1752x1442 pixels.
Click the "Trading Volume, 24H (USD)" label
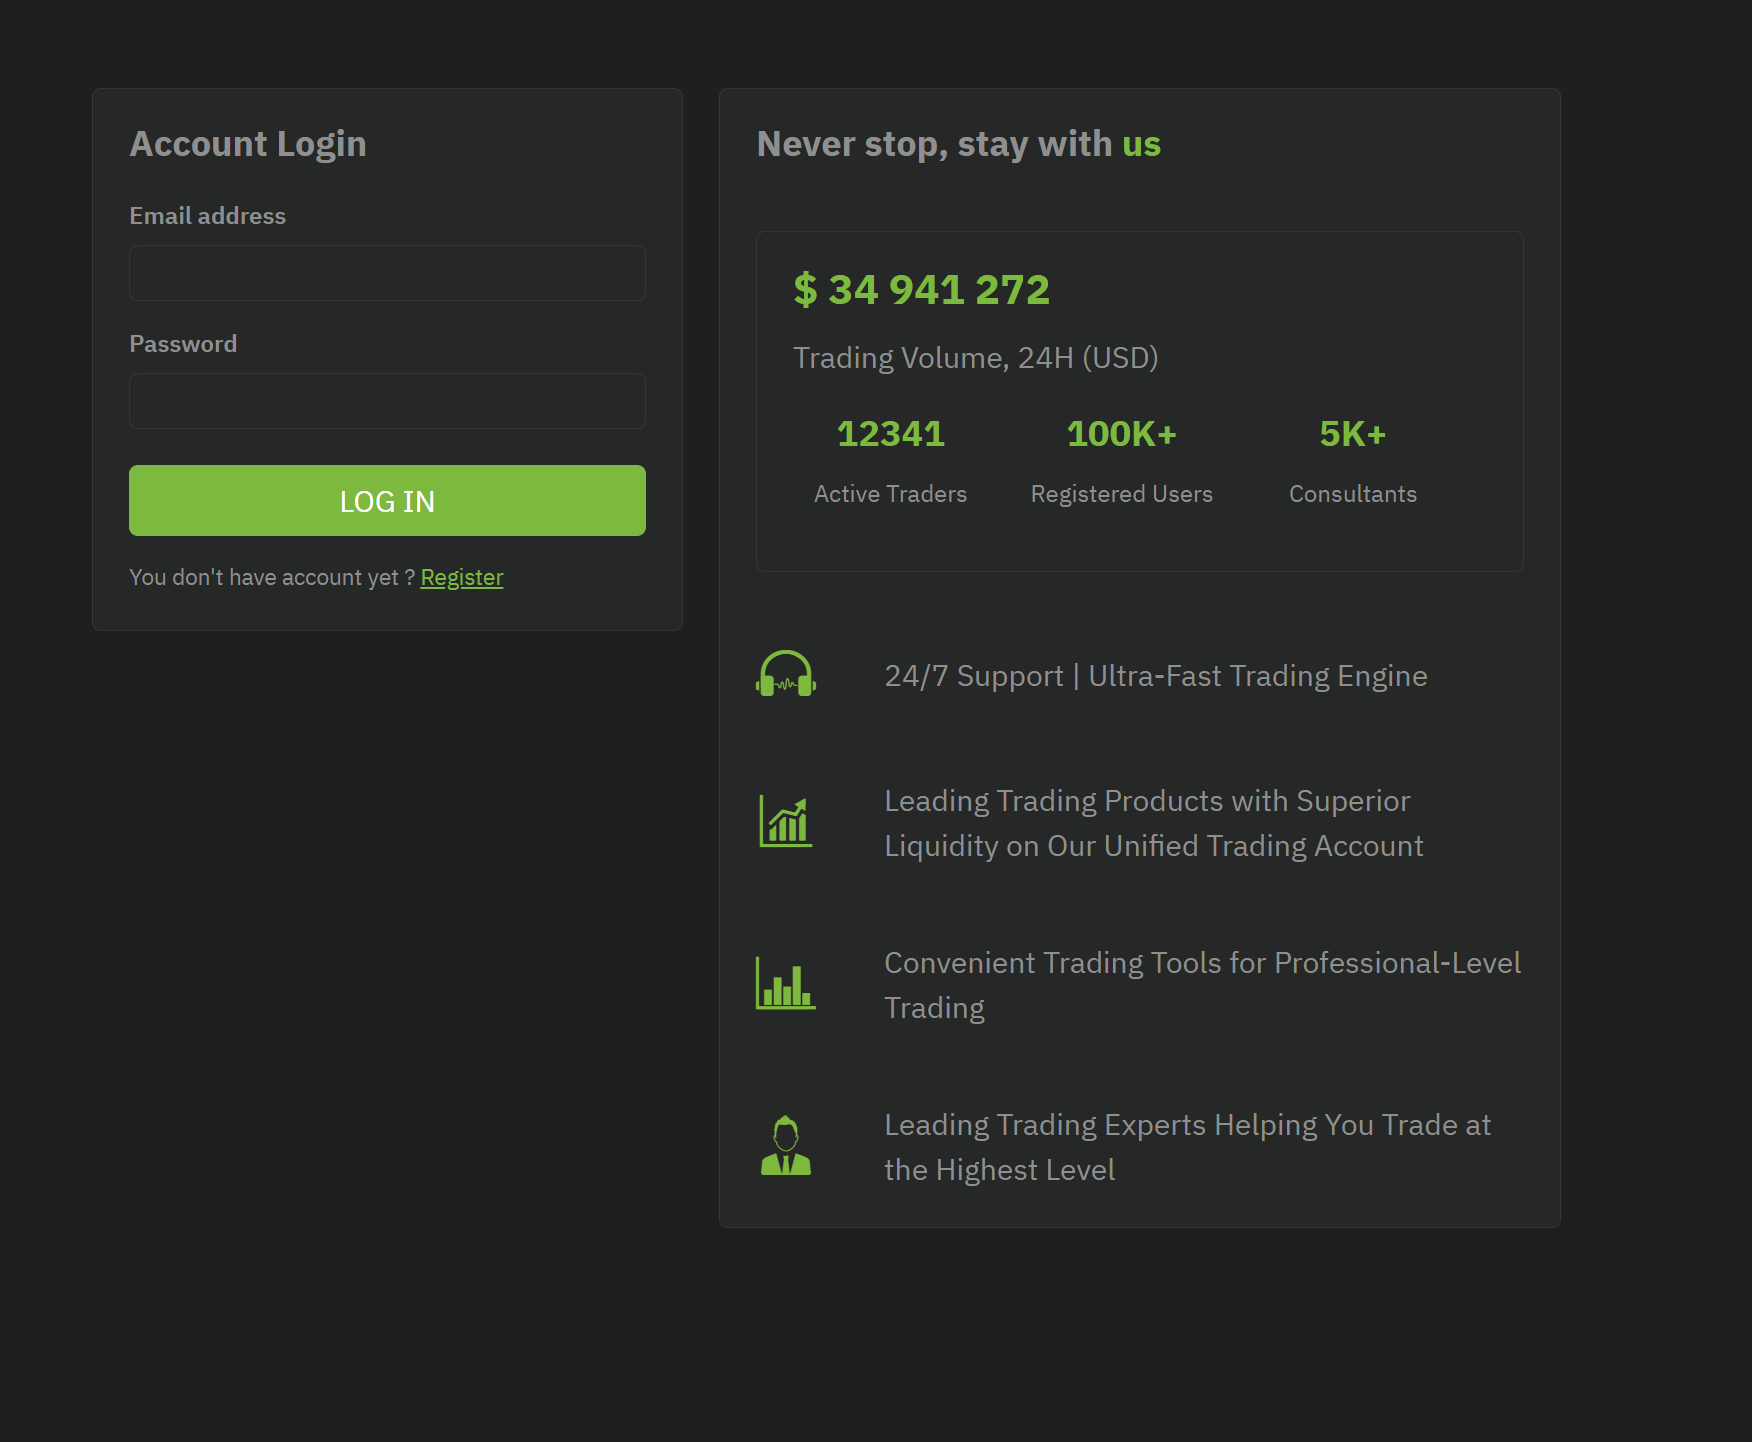pyautogui.click(x=975, y=358)
